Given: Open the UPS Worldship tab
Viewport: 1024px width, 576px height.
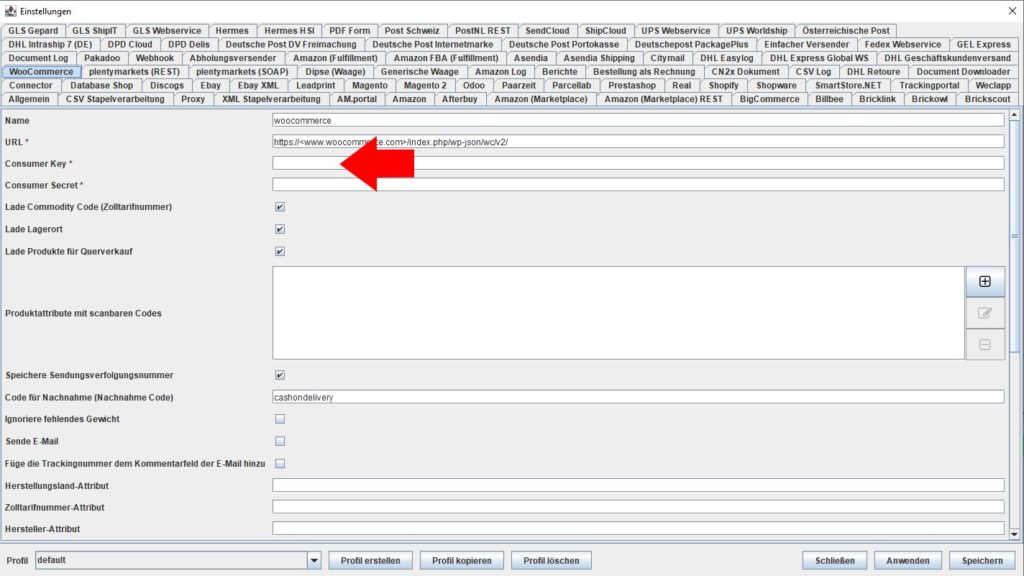Looking at the screenshot, I should (756, 31).
